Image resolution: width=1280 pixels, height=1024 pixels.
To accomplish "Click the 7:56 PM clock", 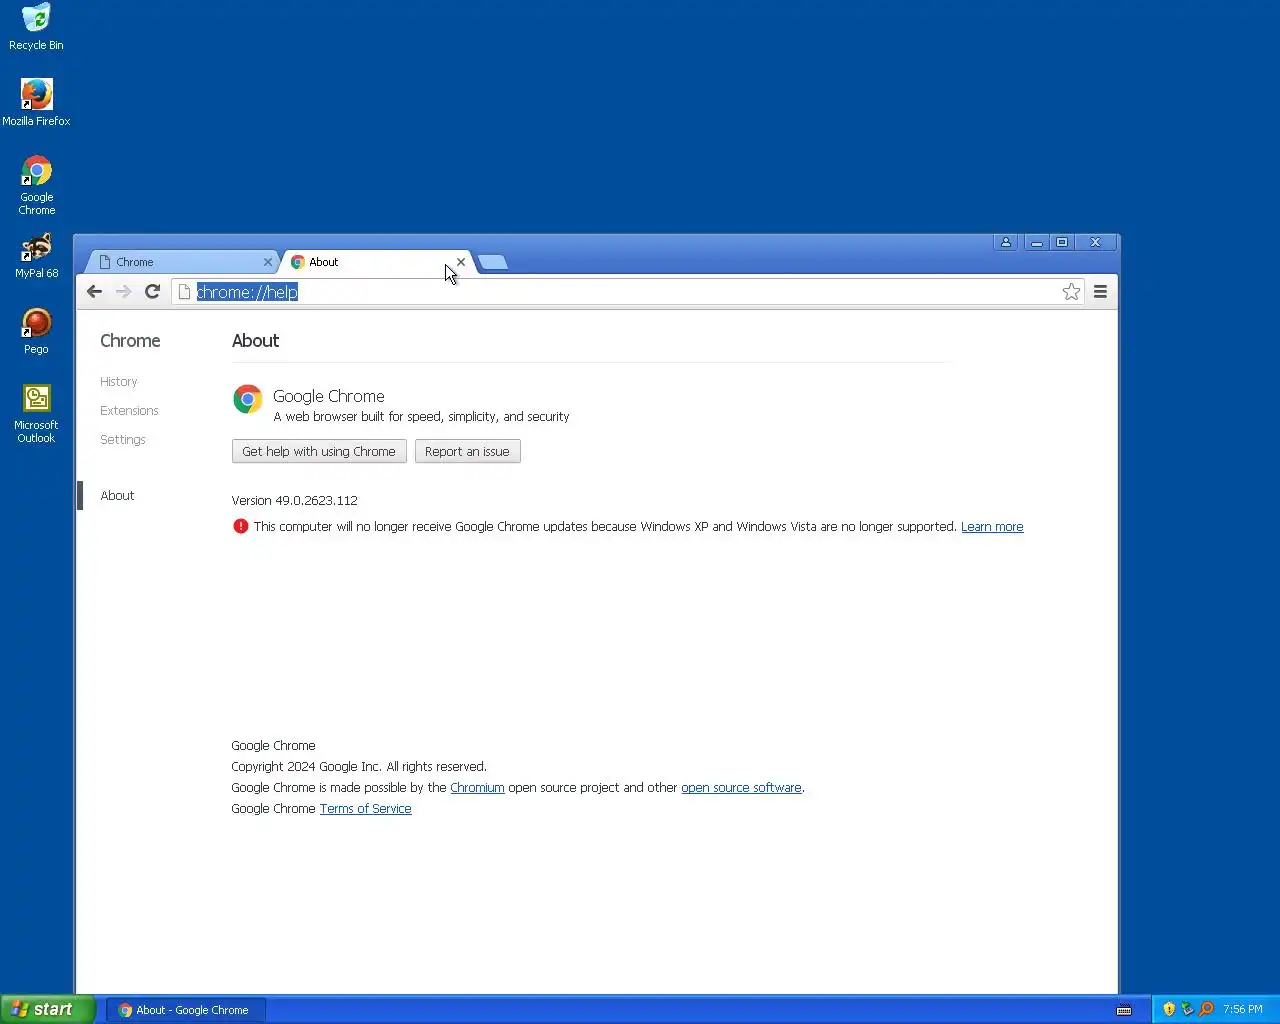I will pos(1243,1009).
